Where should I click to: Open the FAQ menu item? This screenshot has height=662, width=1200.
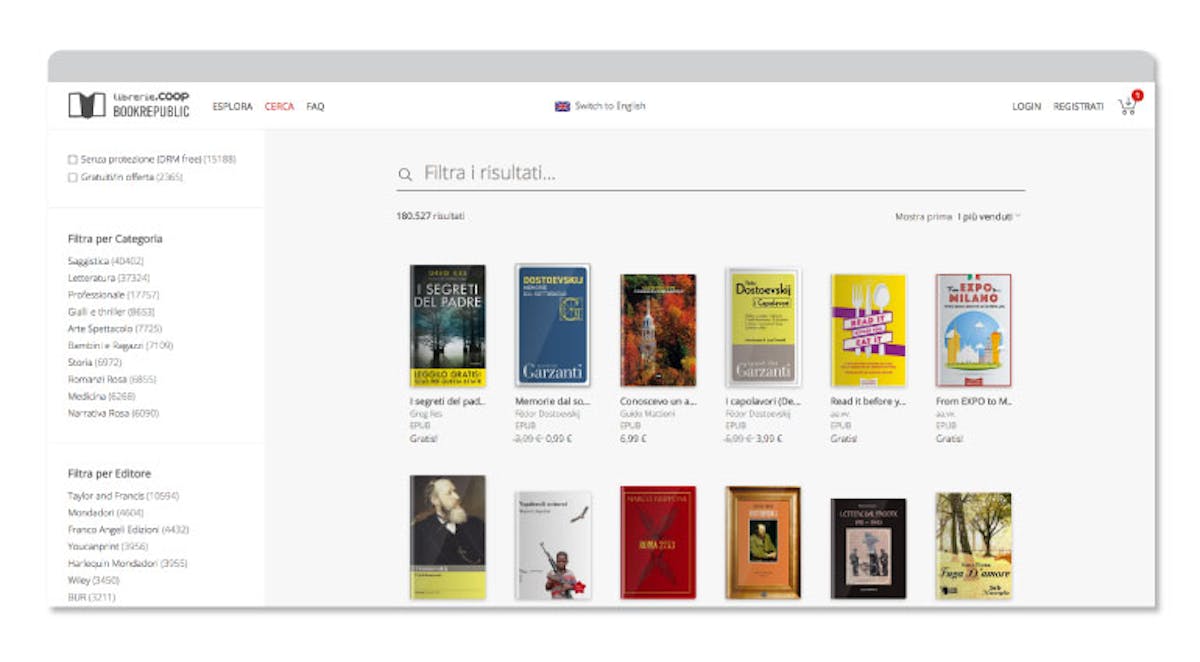tap(315, 106)
